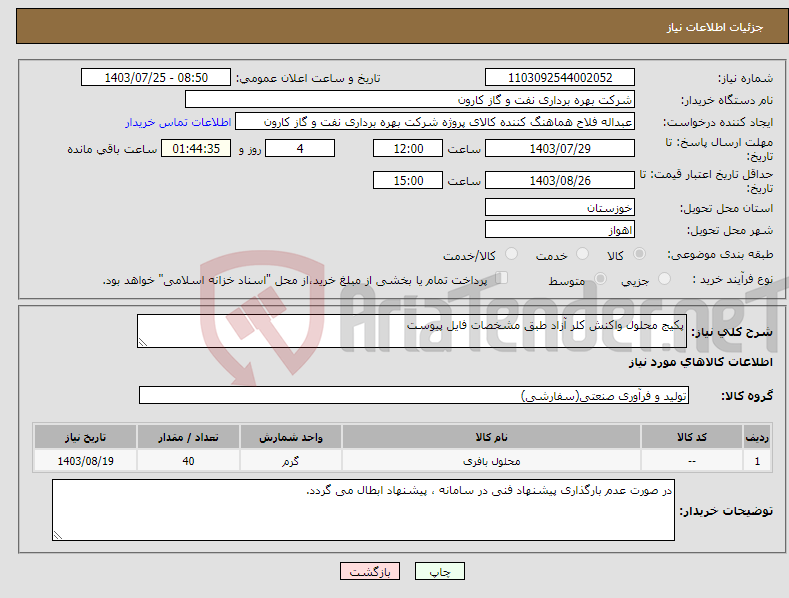Screen dimensions: 789x598
Task: Click the resize handle of description textarea
Action: 143,342
